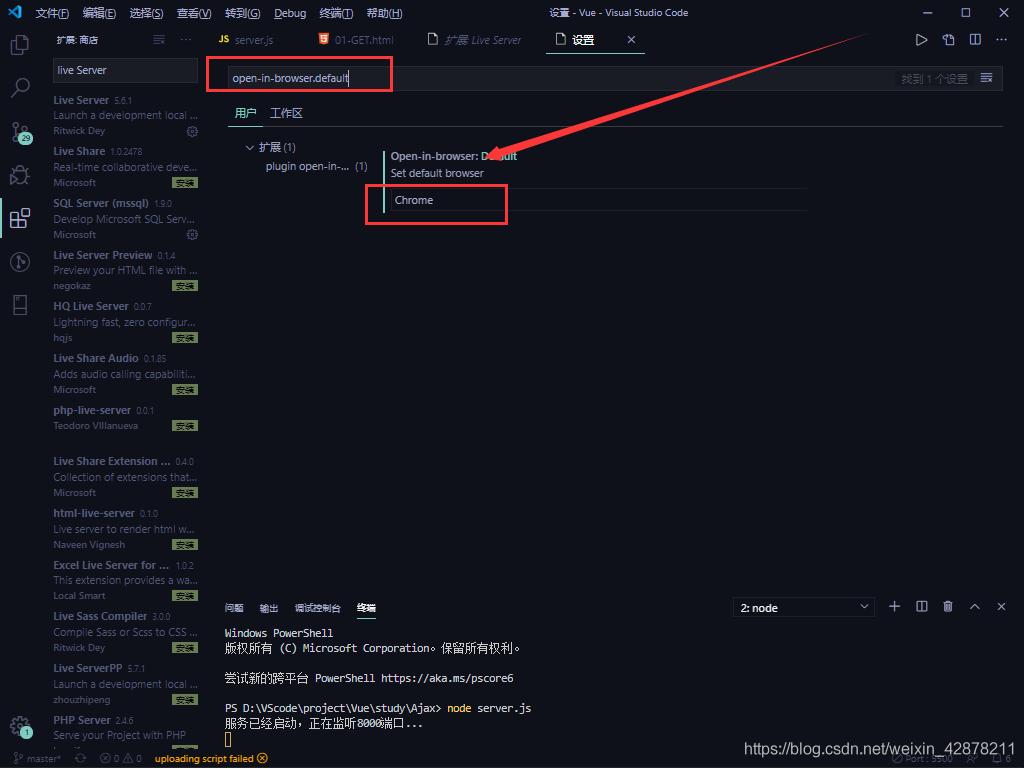The image size is (1024, 768).
Task: Open the PHP Server extension entry
Action: pyautogui.click(x=125, y=731)
